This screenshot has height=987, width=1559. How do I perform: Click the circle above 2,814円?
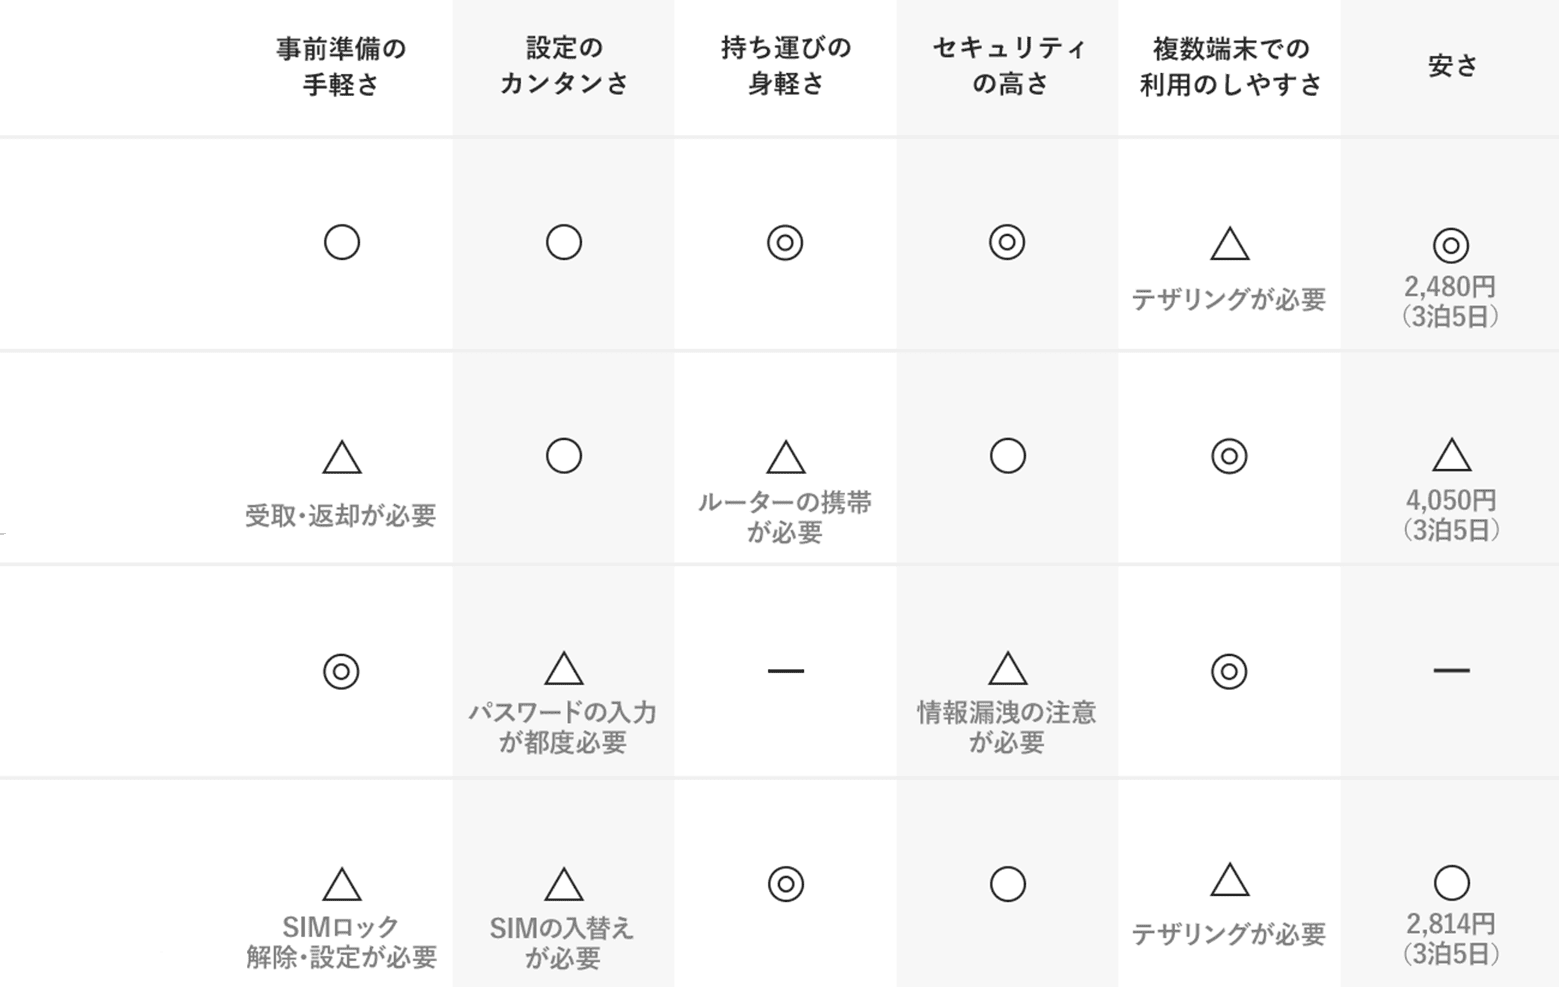click(1451, 883)
